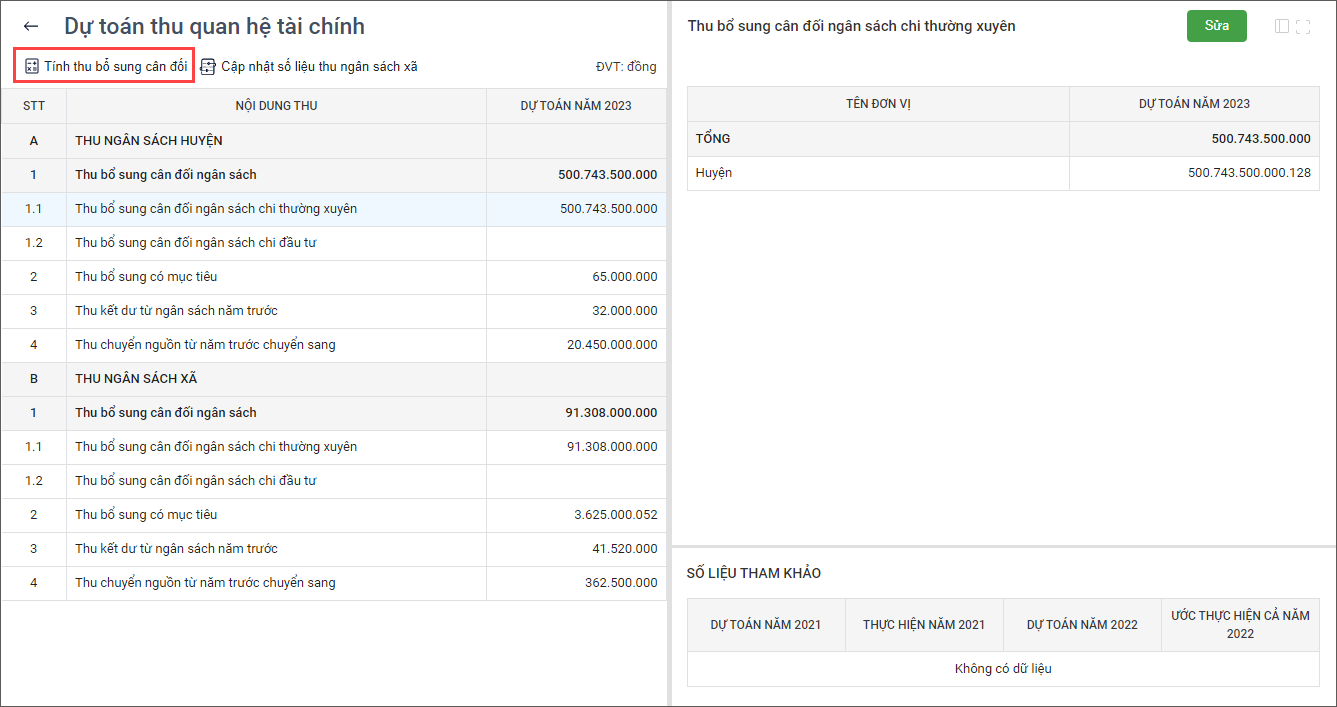Select huyện row 1.1 chi thường xuyên

point(216,209)
